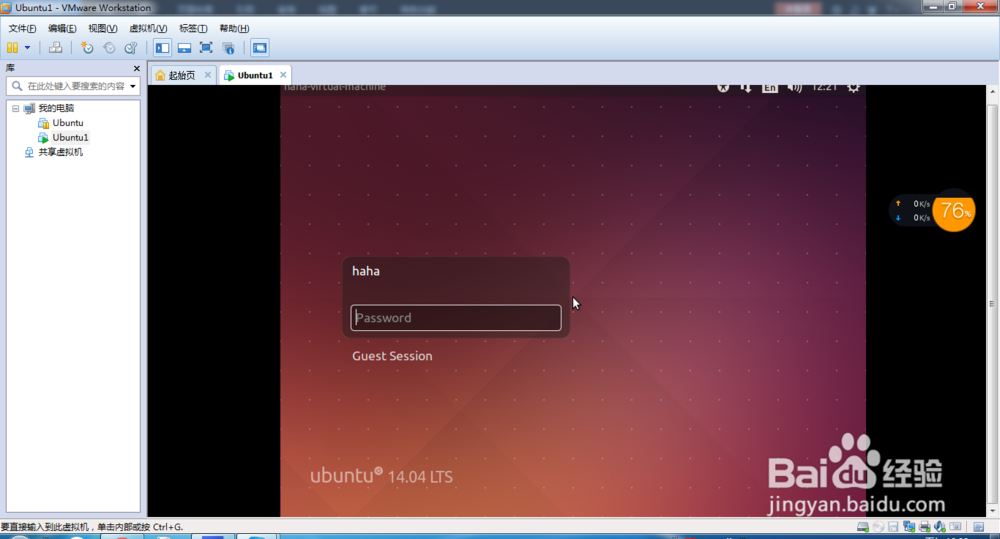Screen dimensions: 1000x539
Task: Open the 文件(F) menu
Action: pyautogui.click(x=22, y=28)
